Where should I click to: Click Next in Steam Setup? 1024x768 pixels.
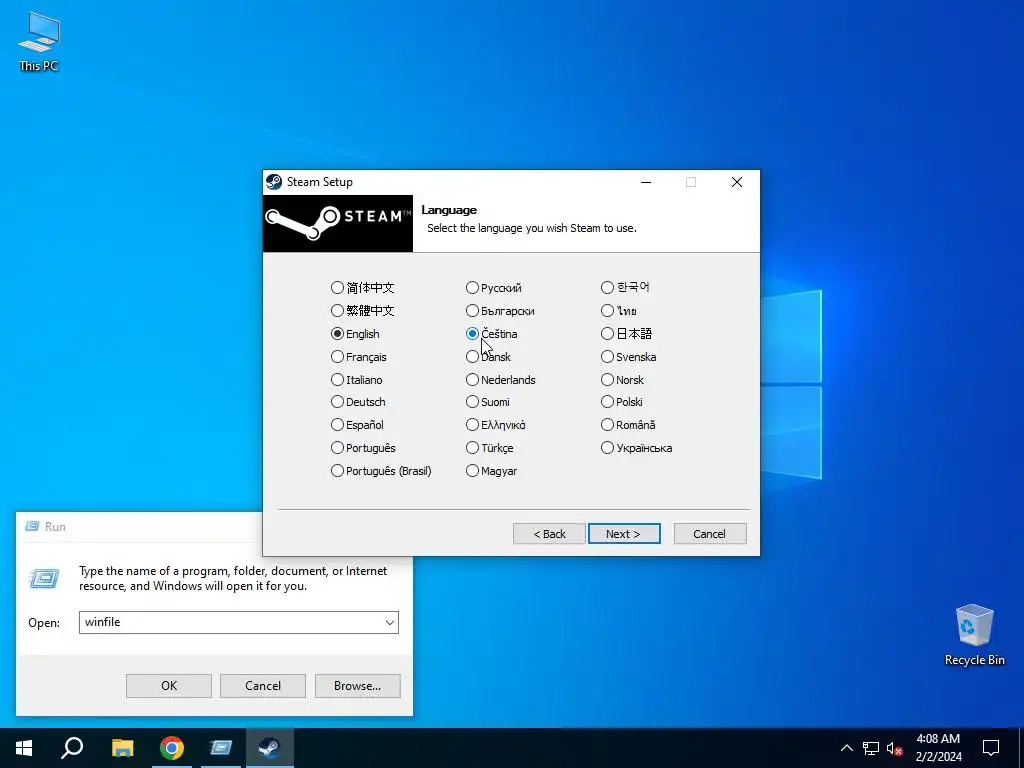(624, 534)
